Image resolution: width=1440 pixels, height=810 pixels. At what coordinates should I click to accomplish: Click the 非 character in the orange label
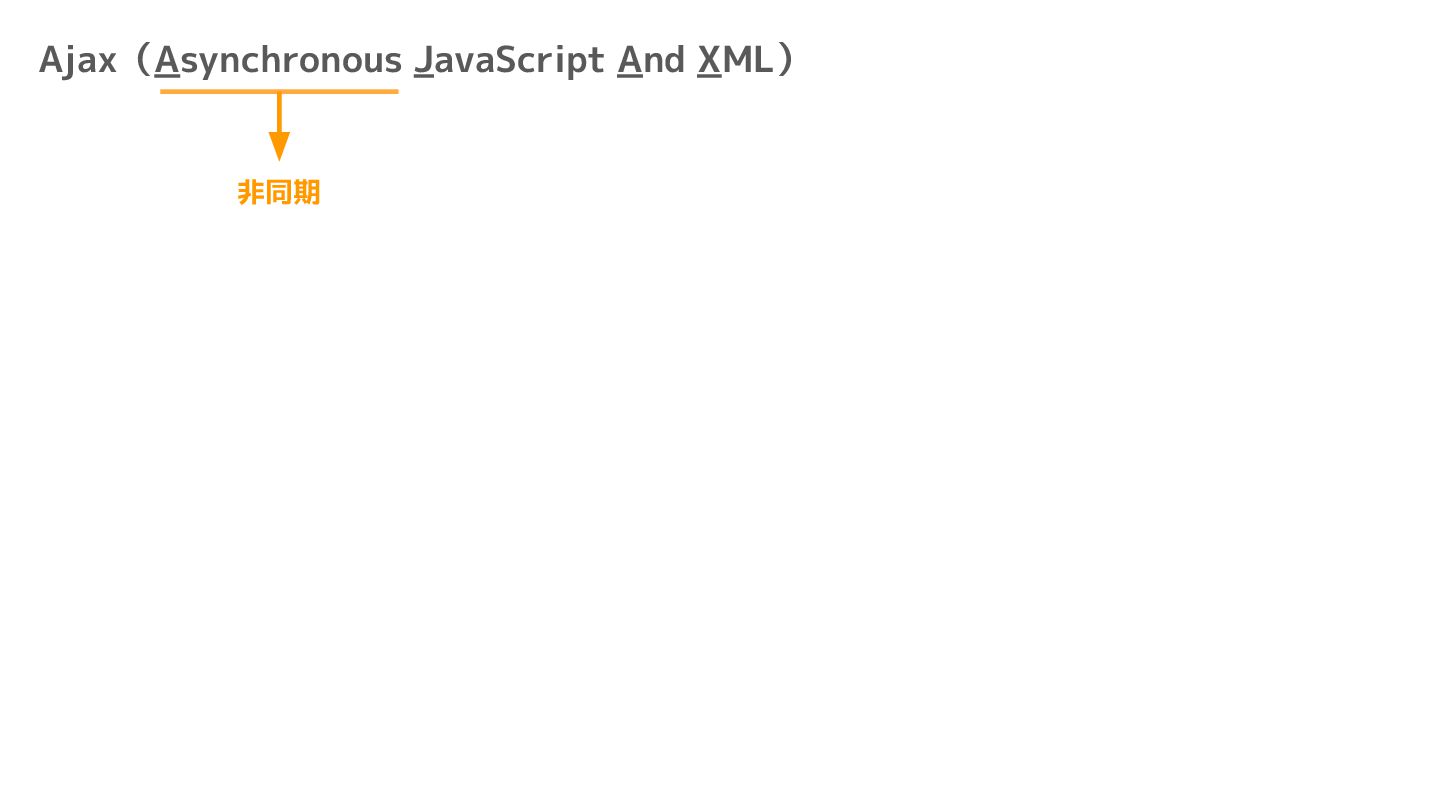pos(251,192)
